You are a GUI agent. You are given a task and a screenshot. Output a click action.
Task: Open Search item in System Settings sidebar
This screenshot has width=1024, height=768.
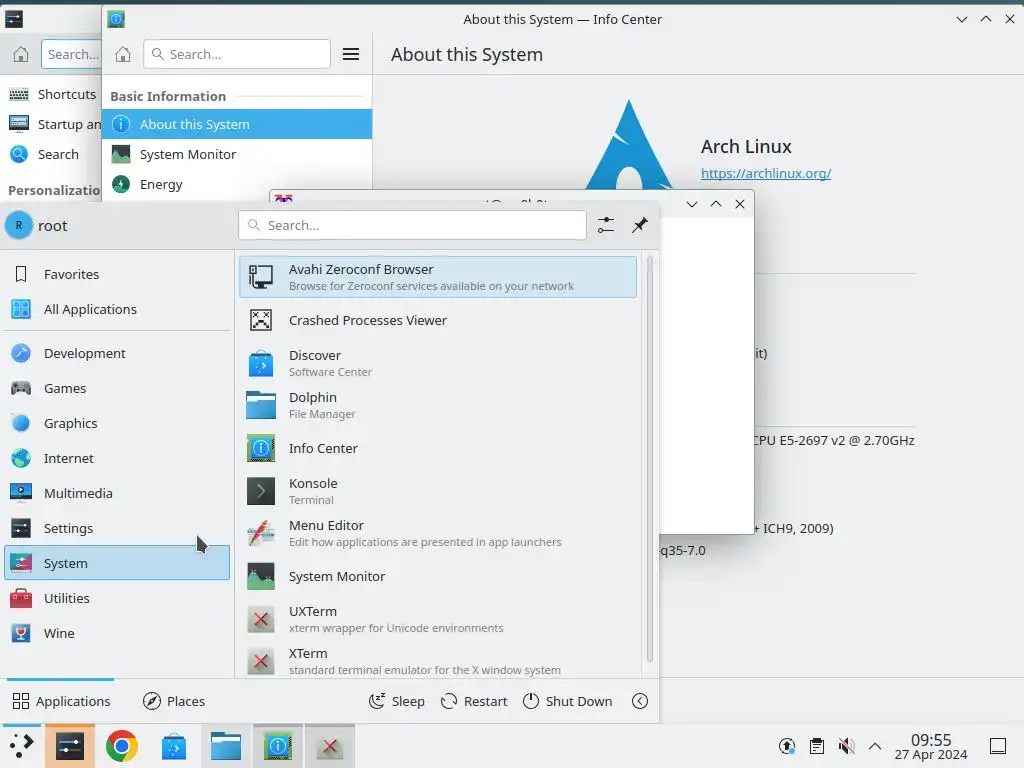coord(52,154)
